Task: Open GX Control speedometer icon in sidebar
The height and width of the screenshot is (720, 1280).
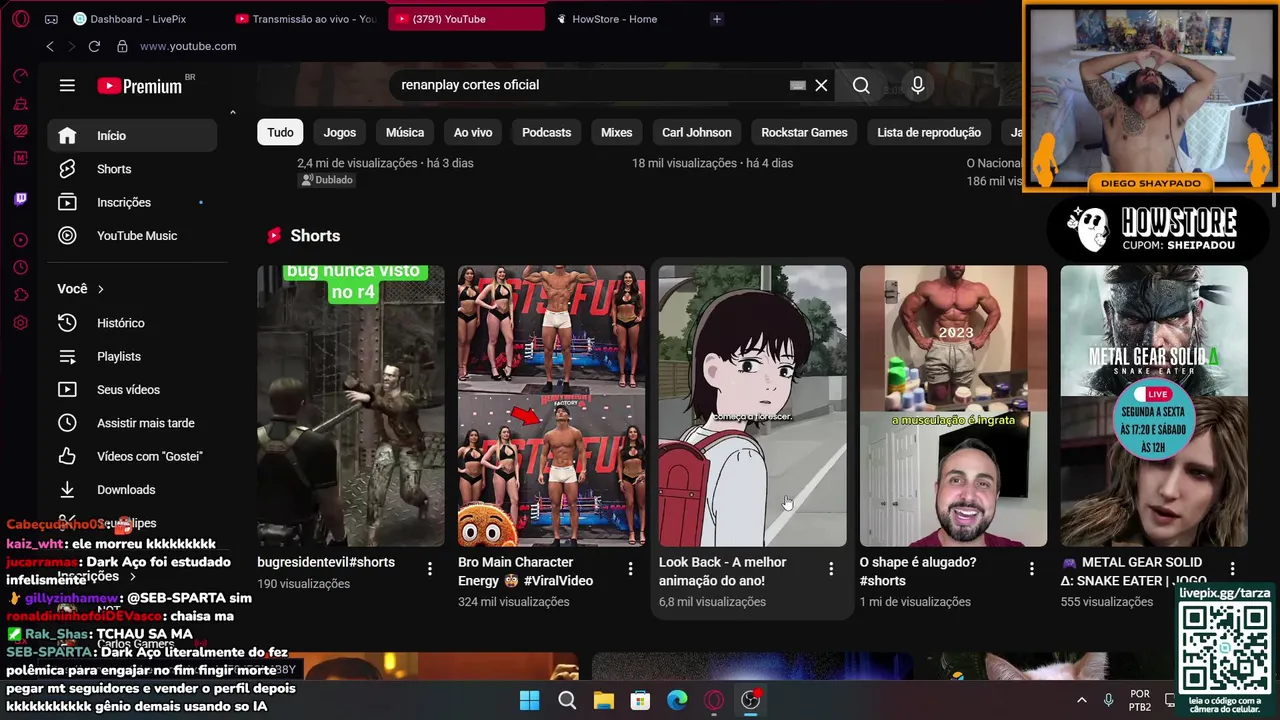Action: click(20, 76)
